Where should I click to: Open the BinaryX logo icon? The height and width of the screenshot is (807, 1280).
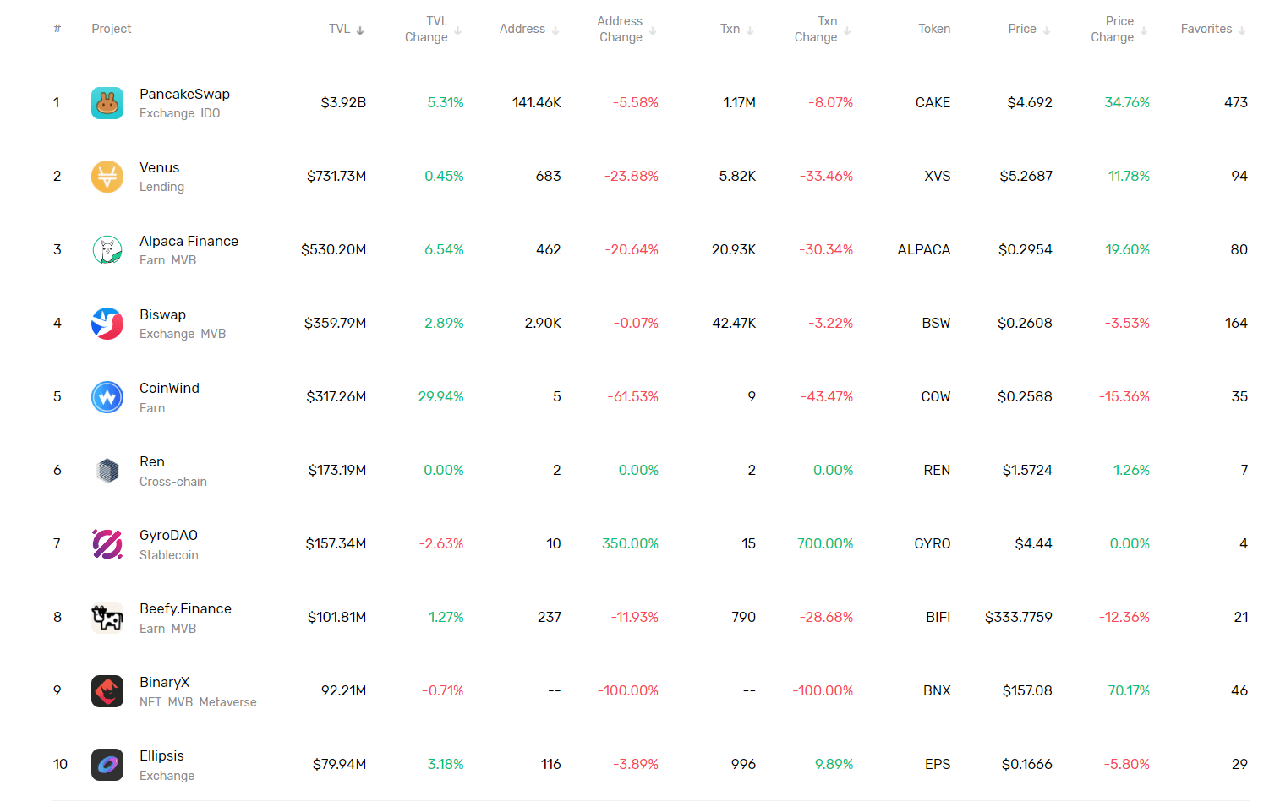(x=107, y=691)
